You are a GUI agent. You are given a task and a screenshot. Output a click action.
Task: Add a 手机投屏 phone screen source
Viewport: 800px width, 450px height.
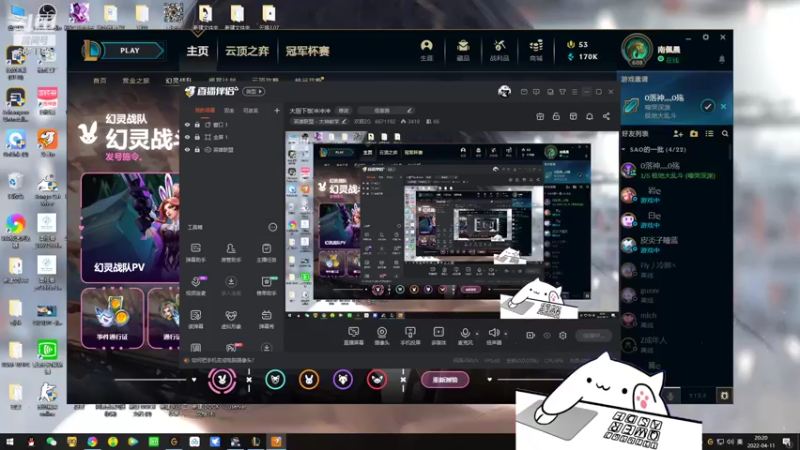pos(410,336)
